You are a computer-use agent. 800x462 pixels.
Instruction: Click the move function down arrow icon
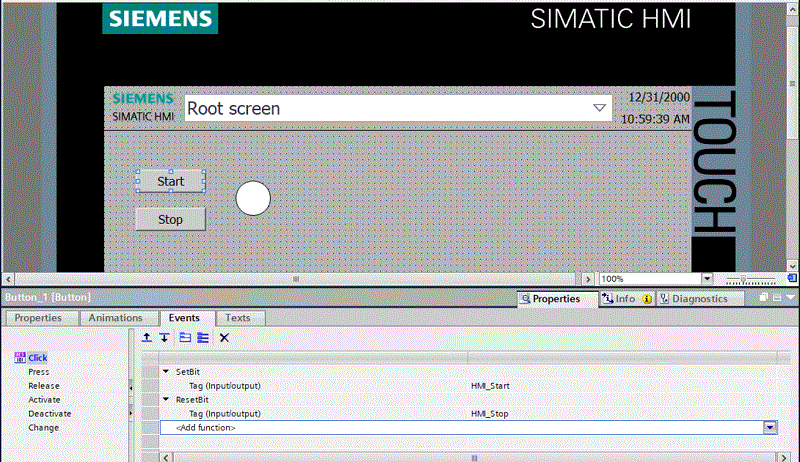(x=164, y=338)
